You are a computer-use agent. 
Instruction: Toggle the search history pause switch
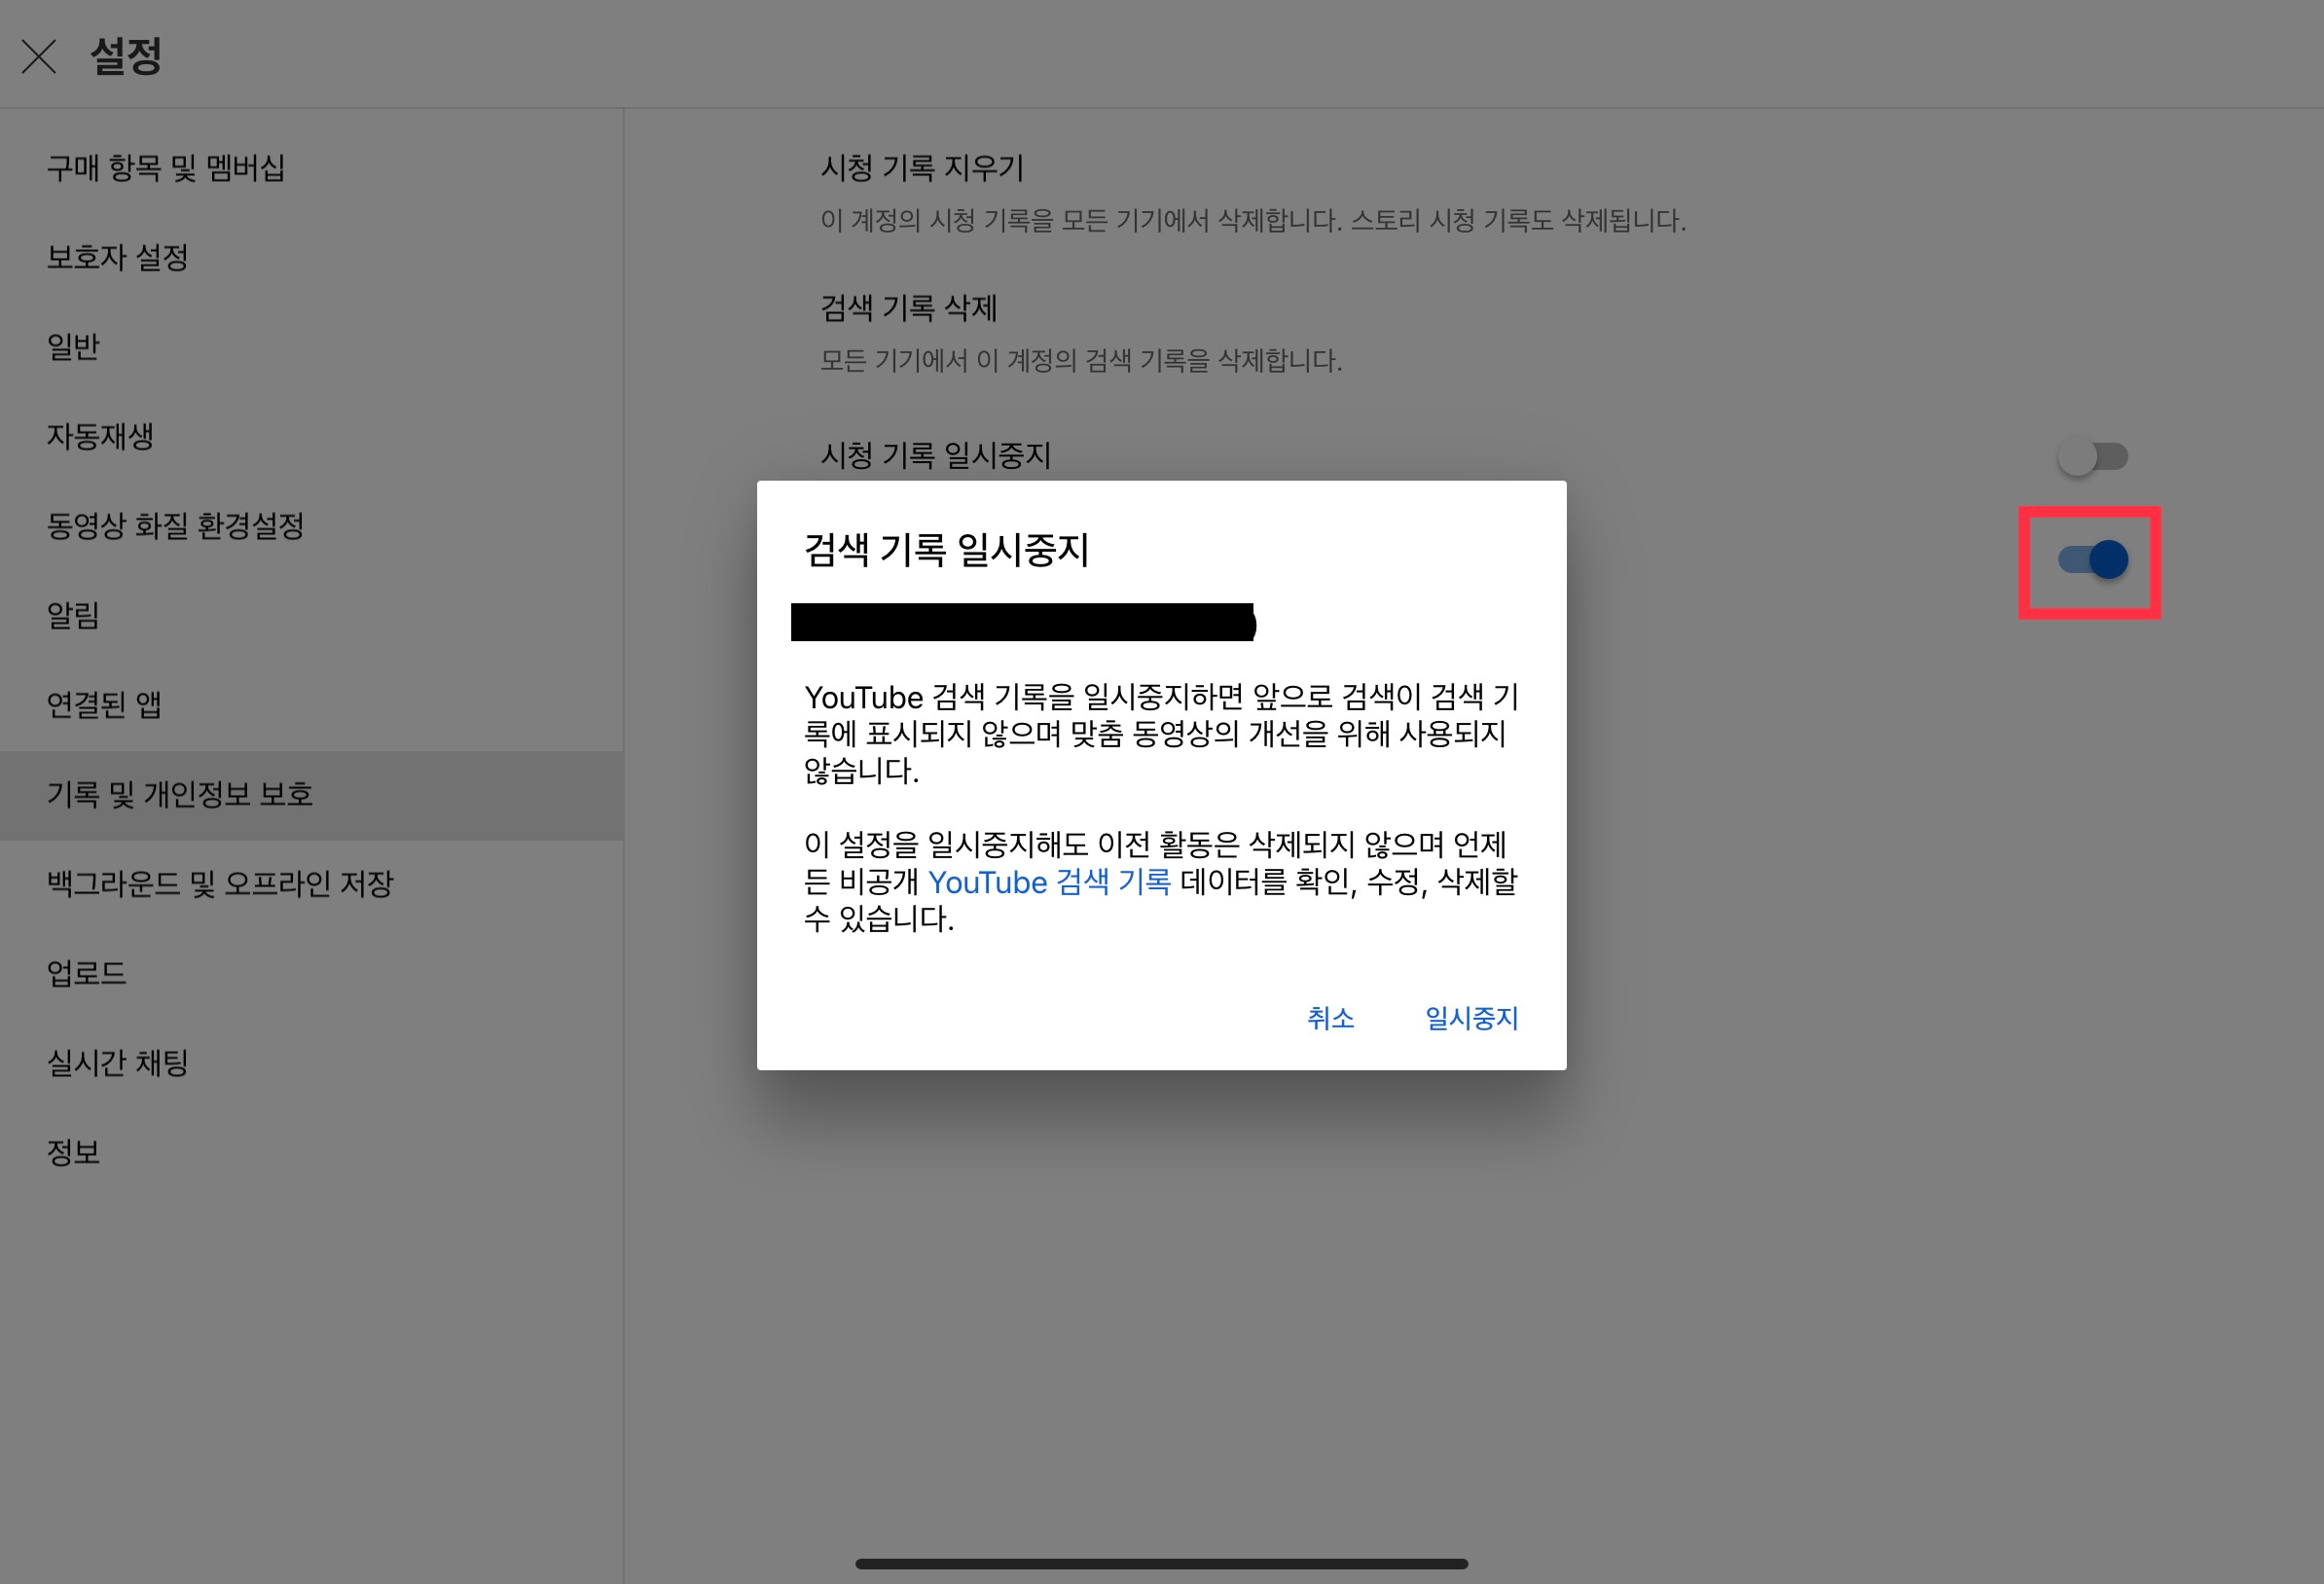tap(2092, 560)
